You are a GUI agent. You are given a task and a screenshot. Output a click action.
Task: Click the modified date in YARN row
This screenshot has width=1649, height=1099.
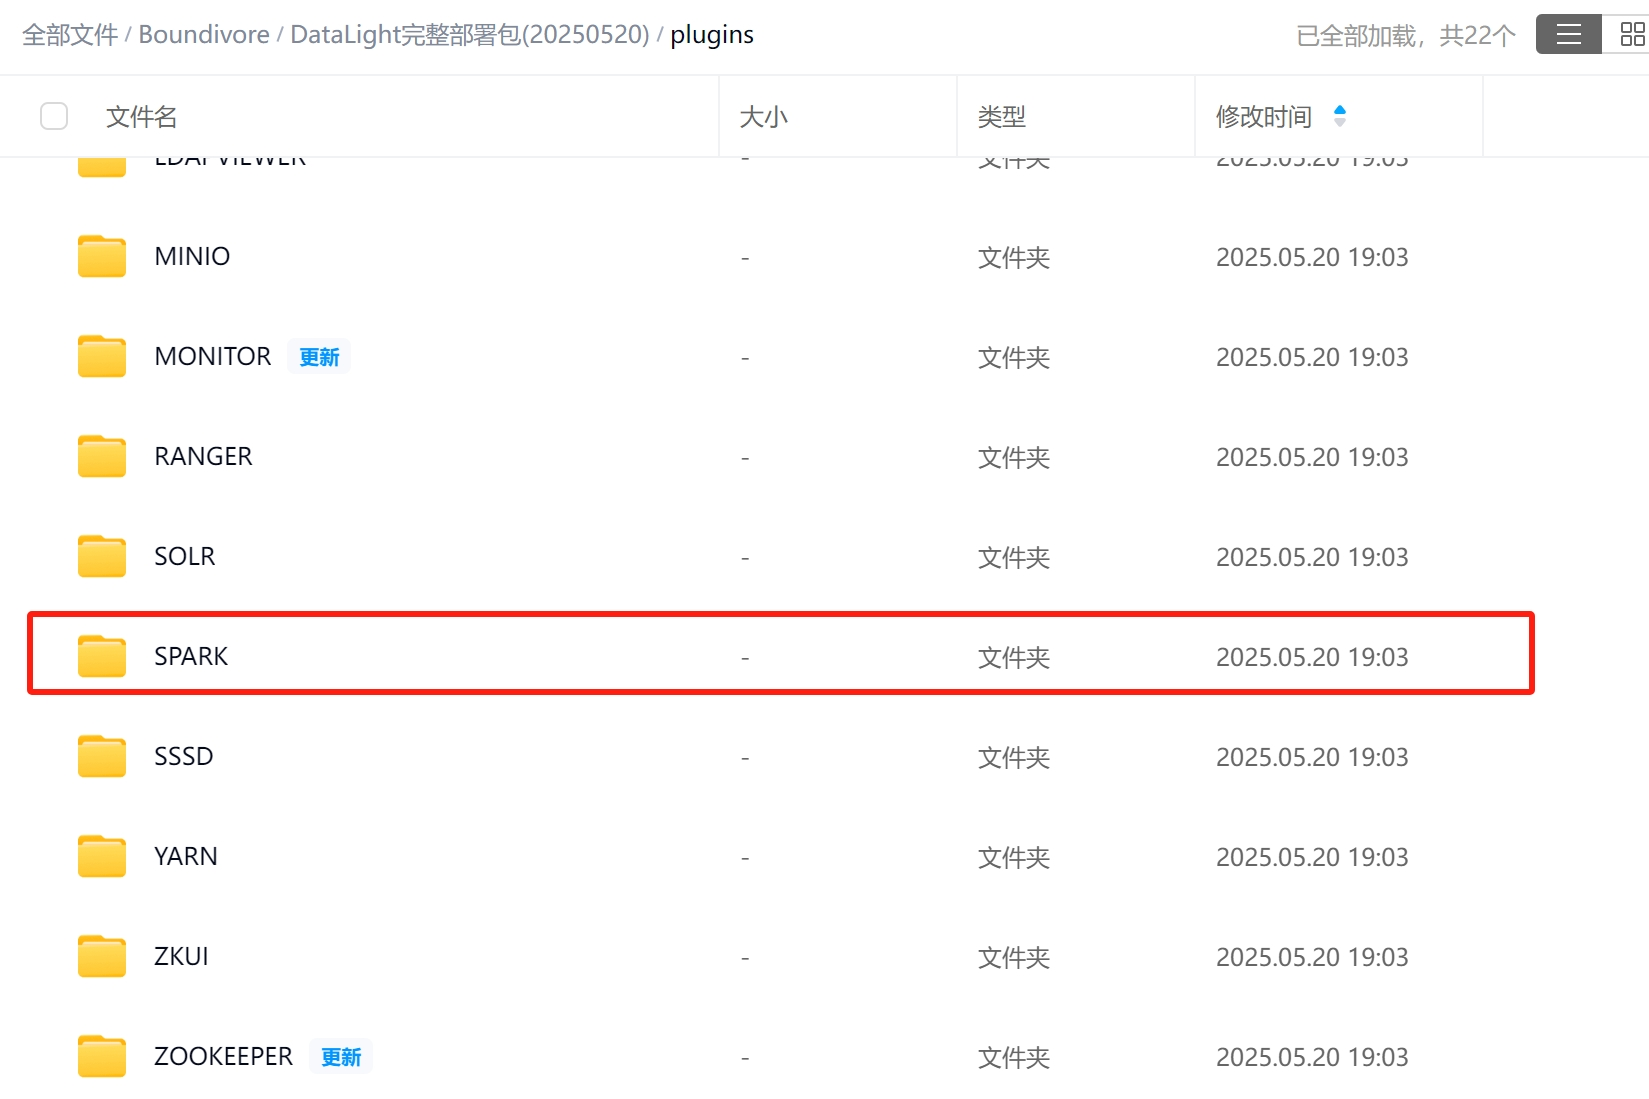pyautogui.click(x=1312, y=857)
